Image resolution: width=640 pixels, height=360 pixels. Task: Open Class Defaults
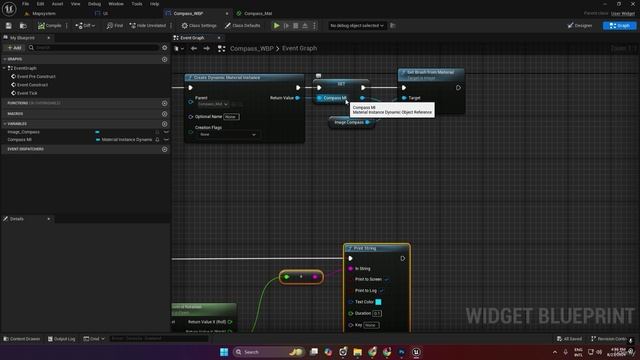click(242, 26)
